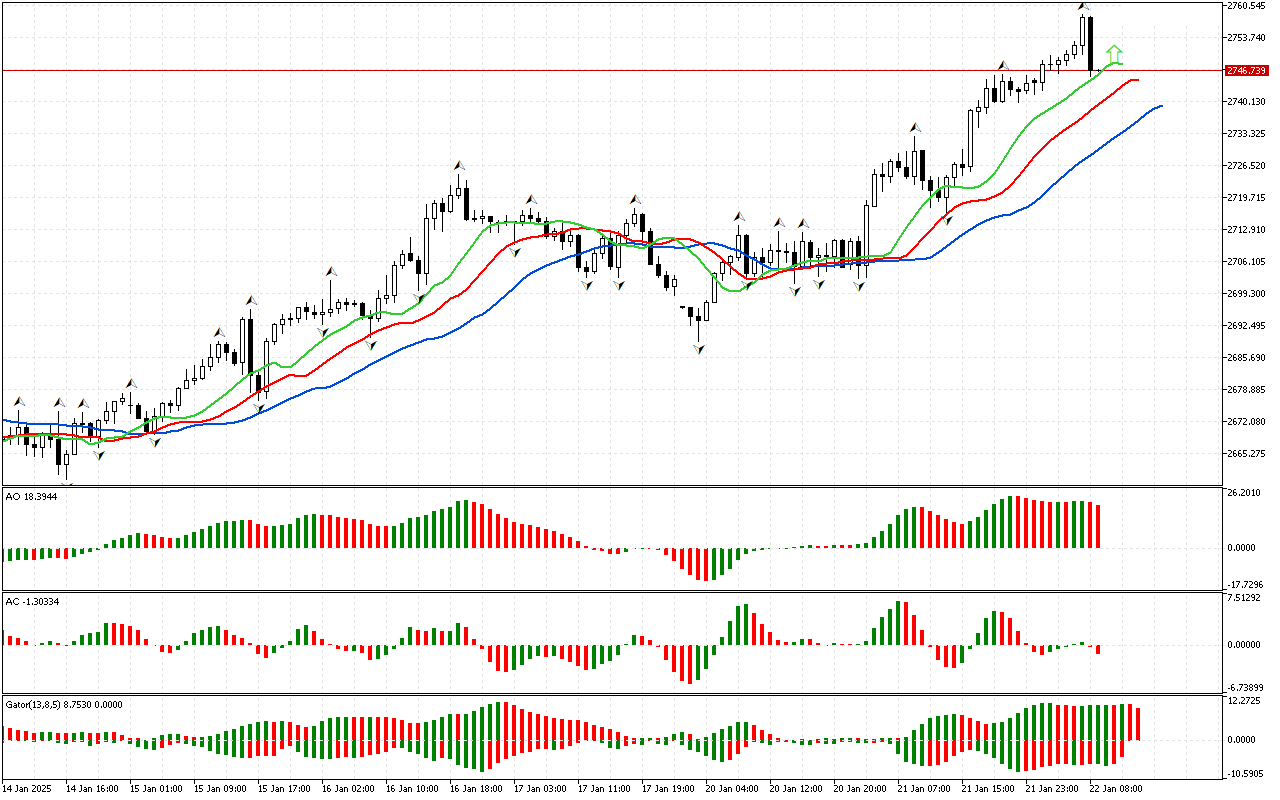Select 17 Jan 19:00 on the time axis
The width and height of the screenshot is (1280, 800).
(668, 789)
